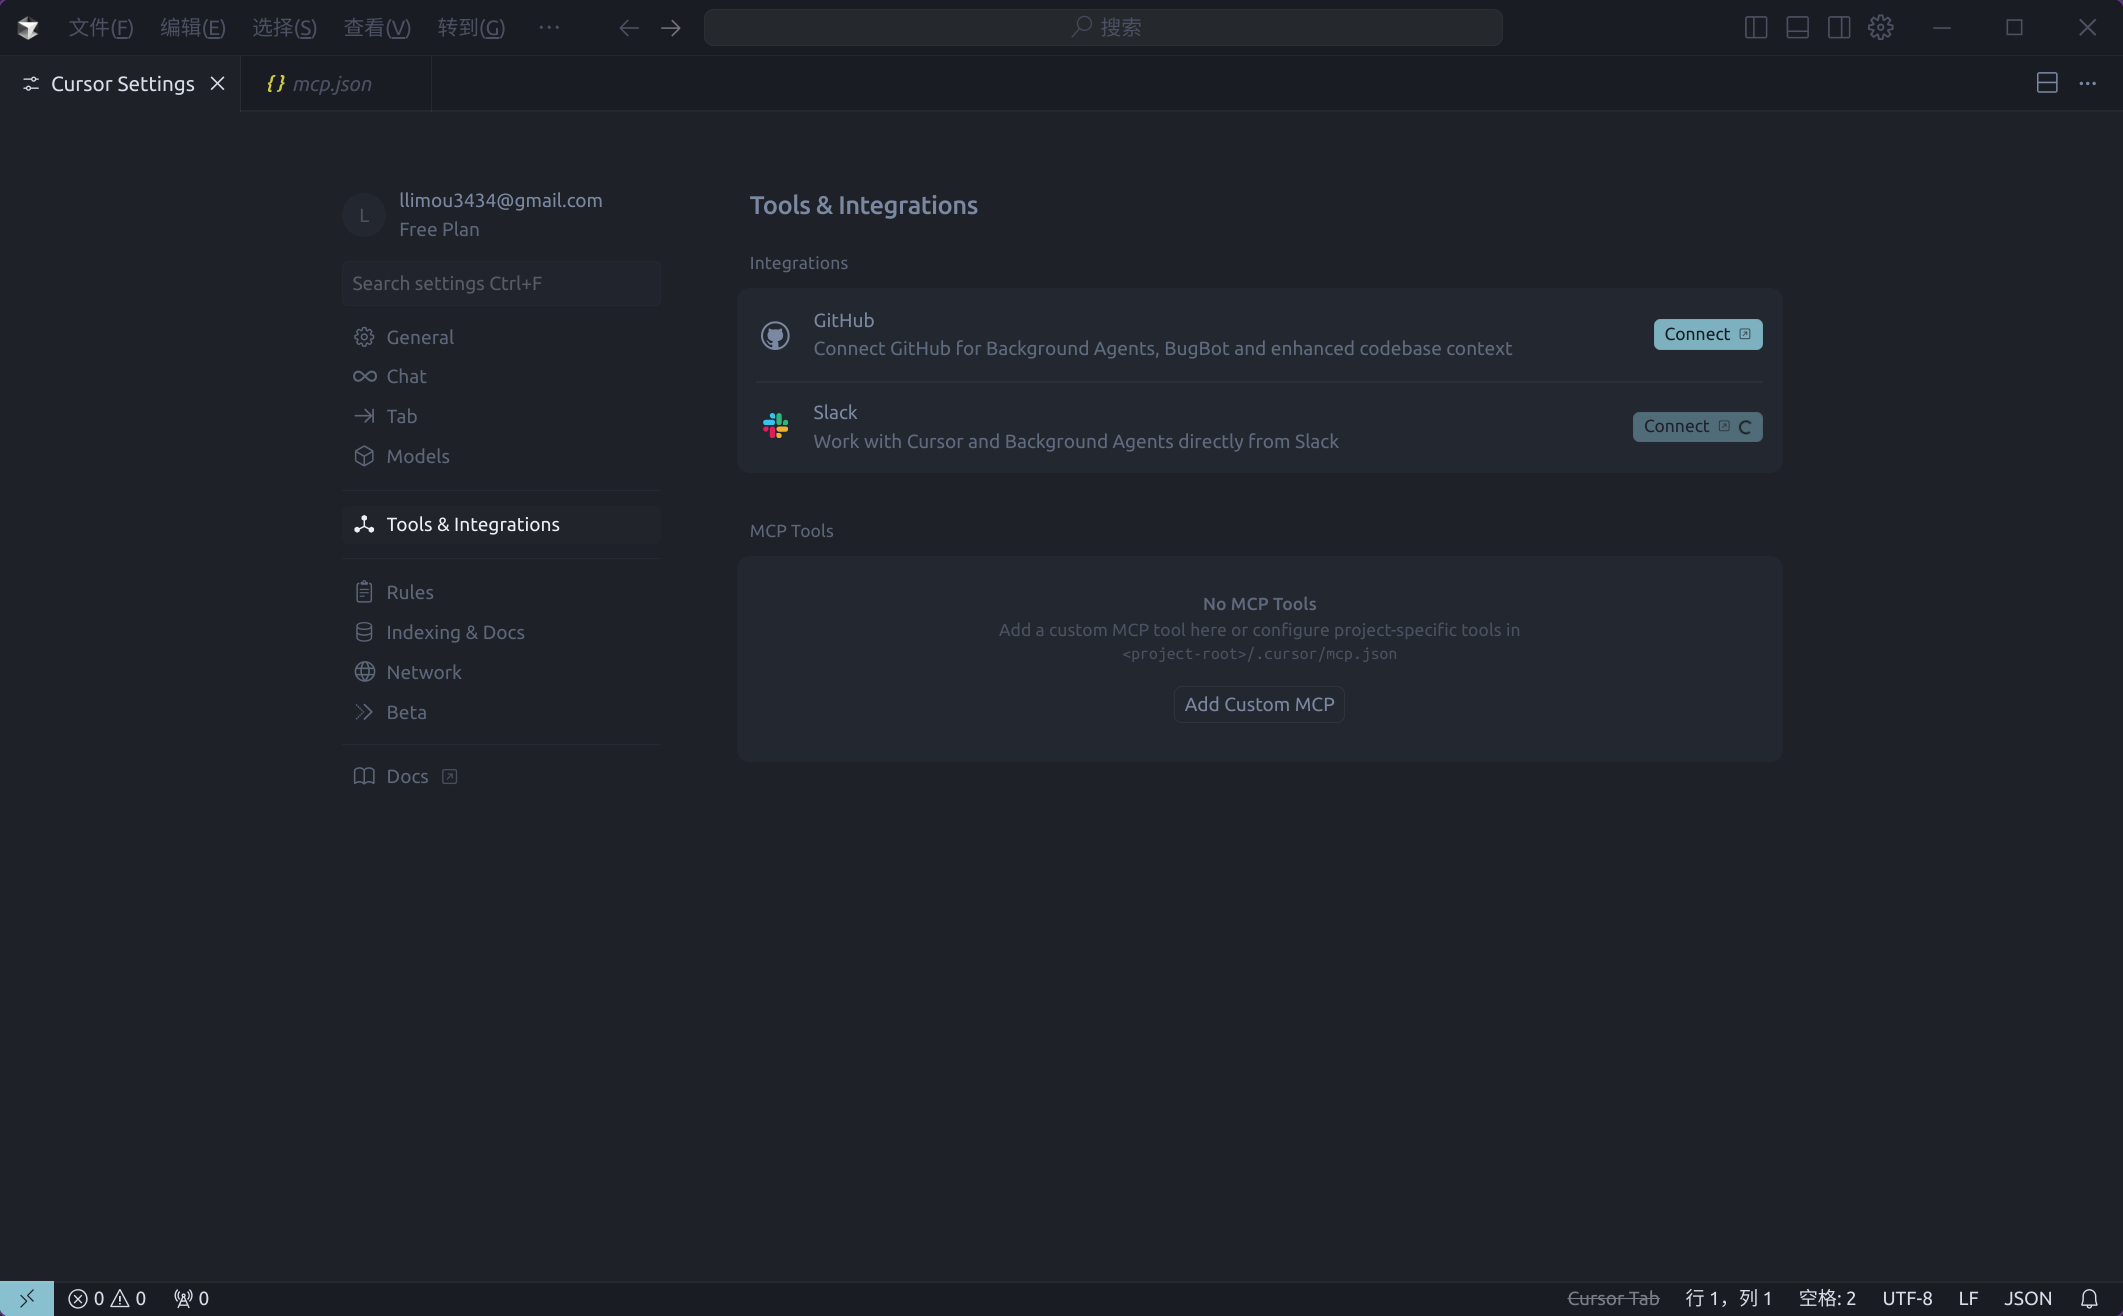Toggle the bottom panel layout icon
The image size is (2123, 1316).
coord(1797,27)
